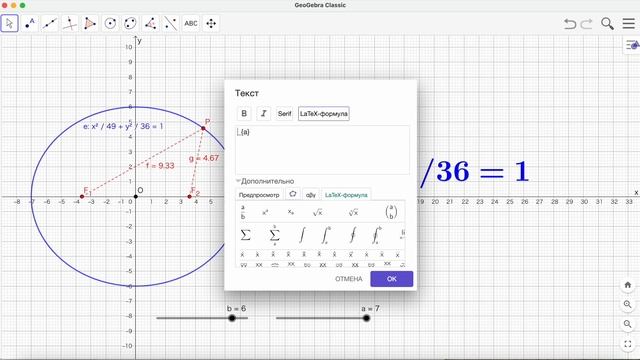Click the slider b = 6 handle
The height and width of the screenshot is (360, 640).
click(x=232, y=318)
